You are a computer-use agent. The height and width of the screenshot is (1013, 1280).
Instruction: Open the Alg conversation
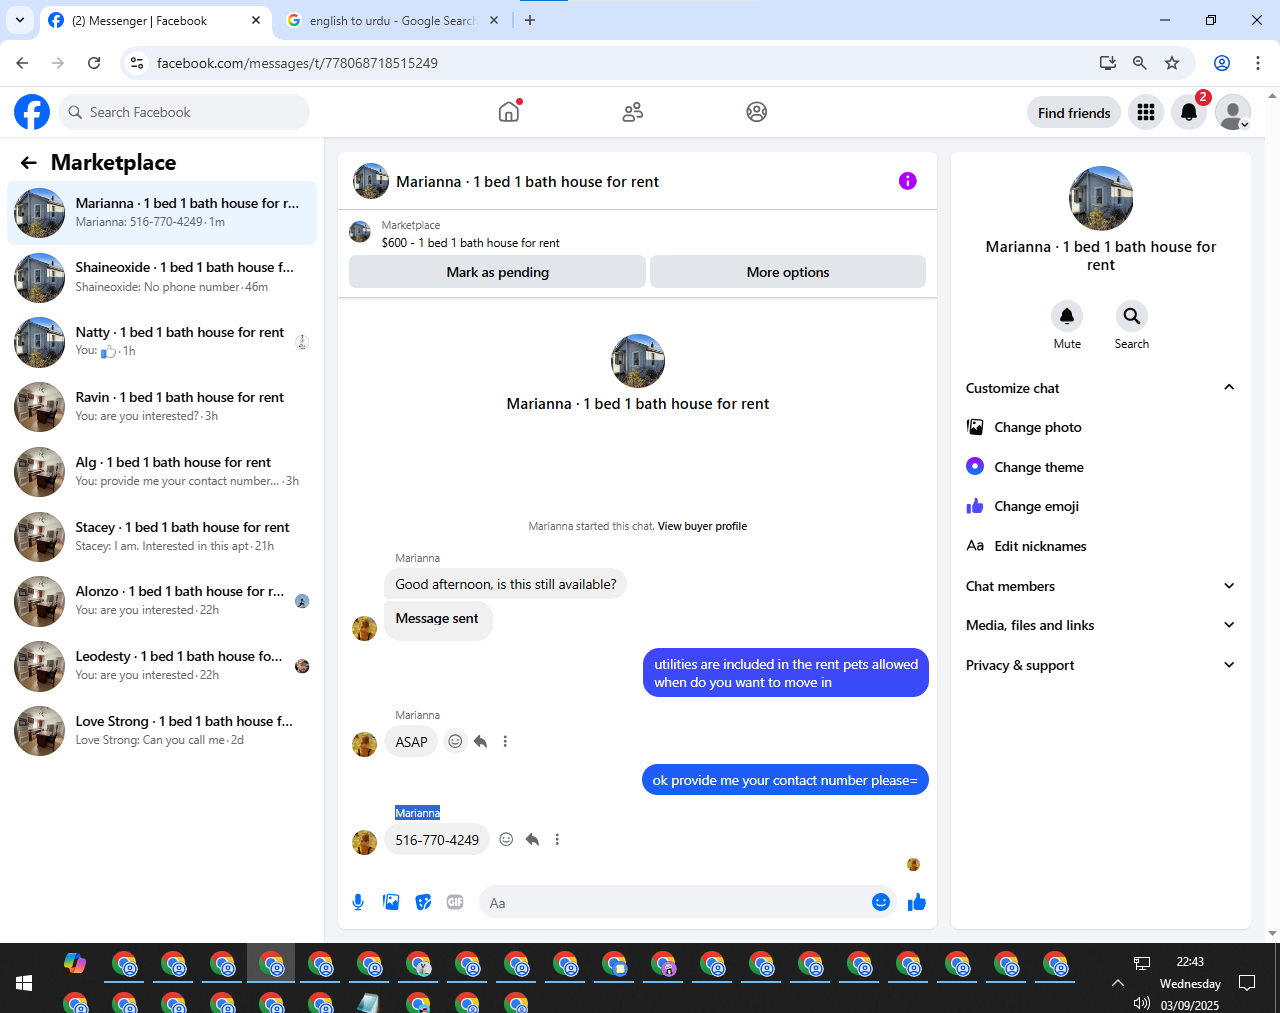162,472
